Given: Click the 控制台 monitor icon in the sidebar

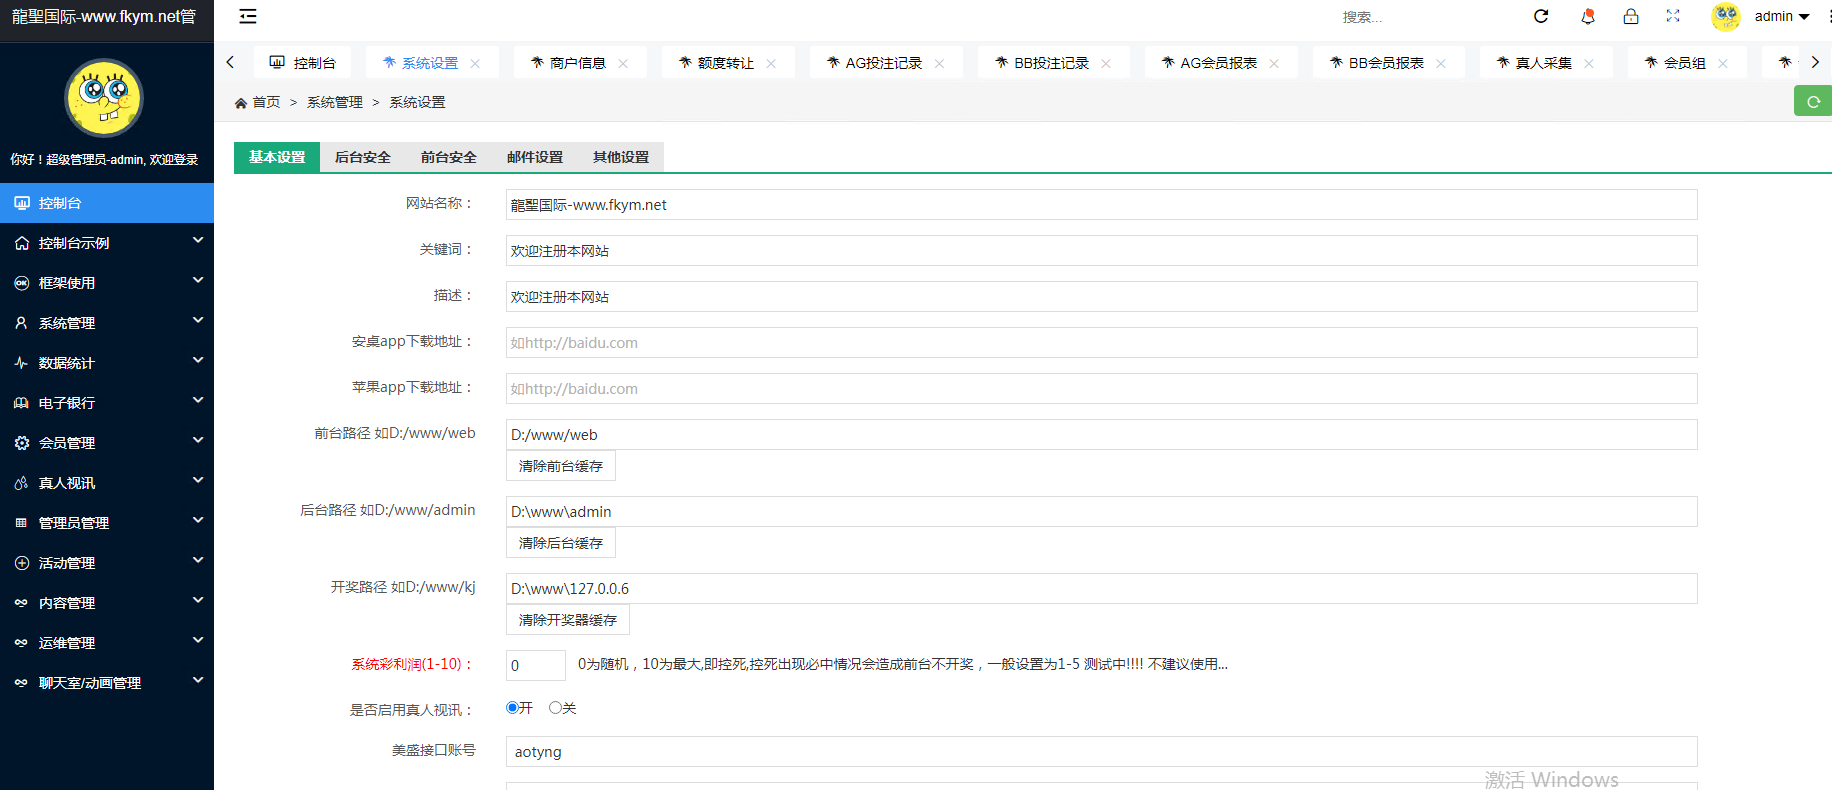Looking at the screenshot, I should pyautogui.click(x=22, y=203).
